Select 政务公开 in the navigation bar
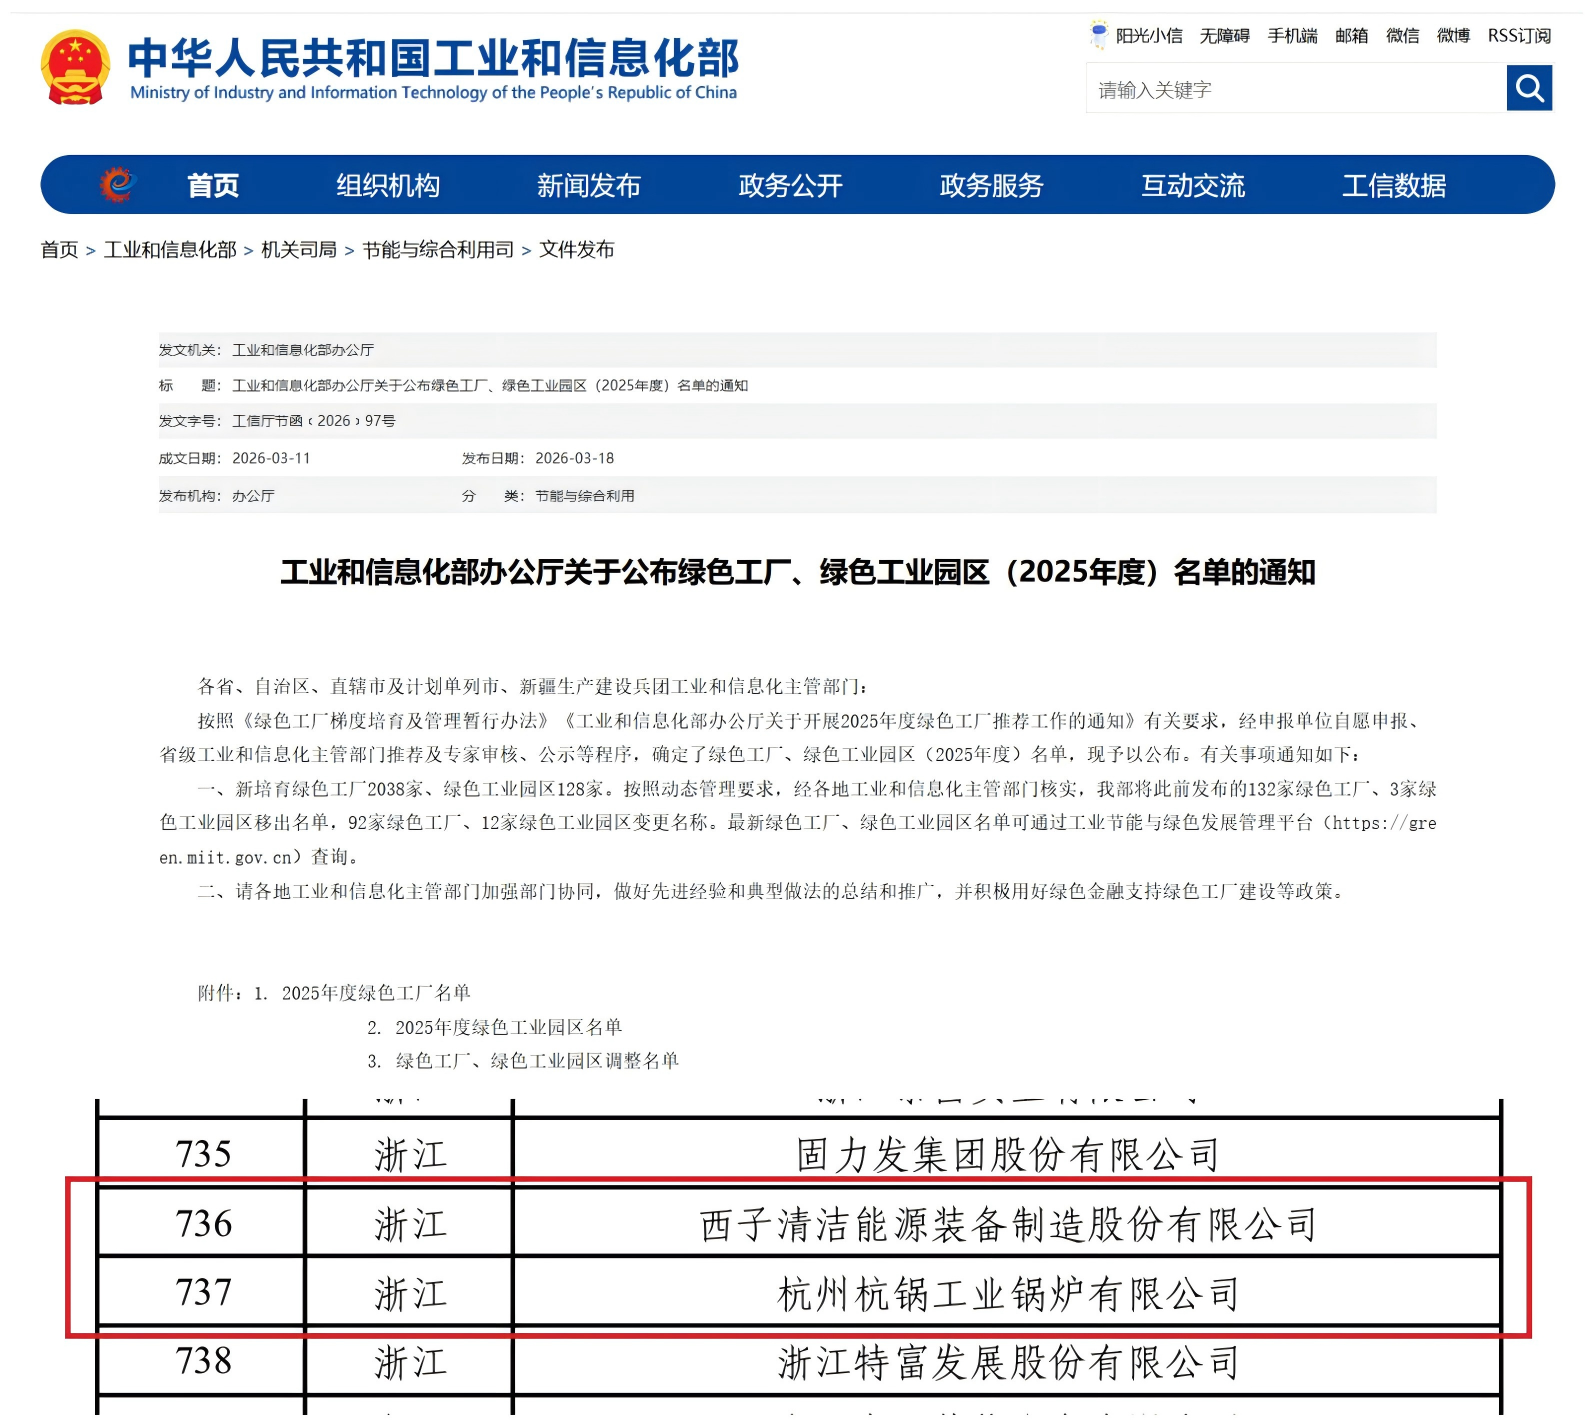Screen dimensions: 1594x1426 [790, 185]
